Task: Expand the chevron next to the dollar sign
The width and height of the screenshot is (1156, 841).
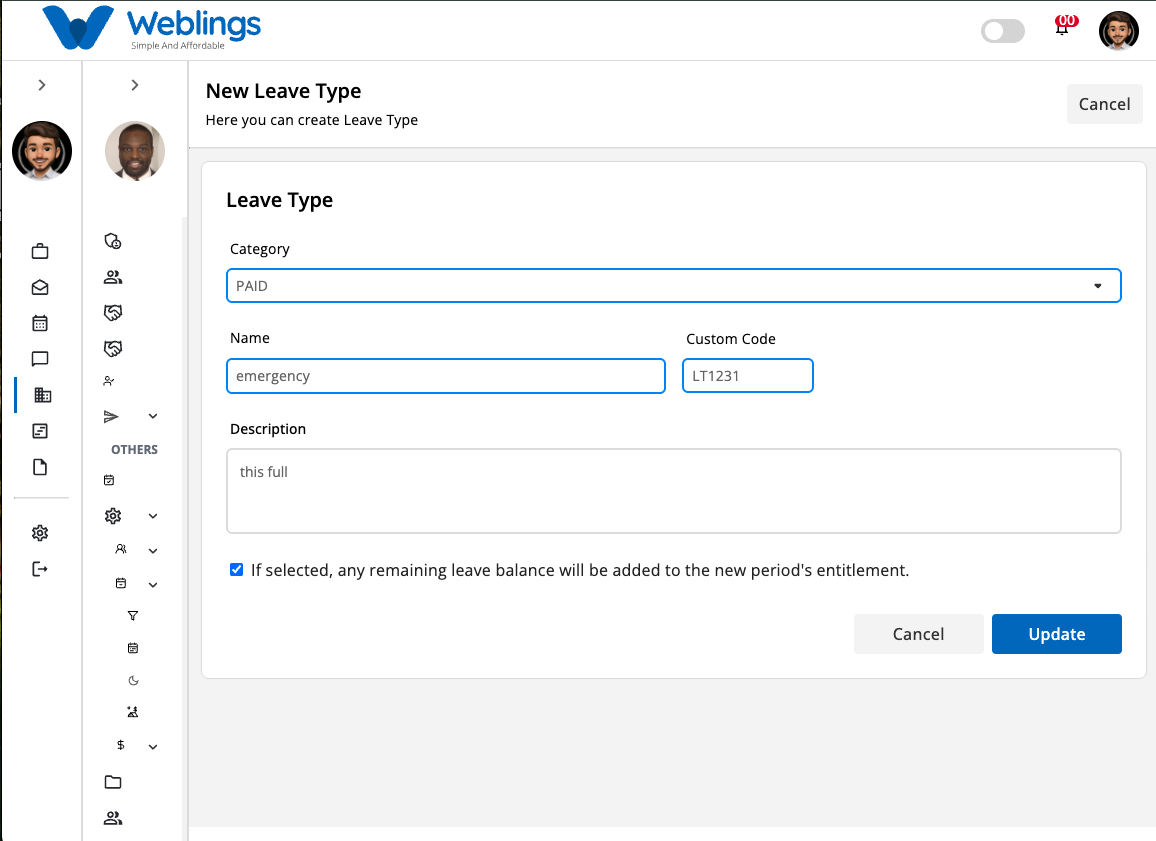Action: click(153, 747)
